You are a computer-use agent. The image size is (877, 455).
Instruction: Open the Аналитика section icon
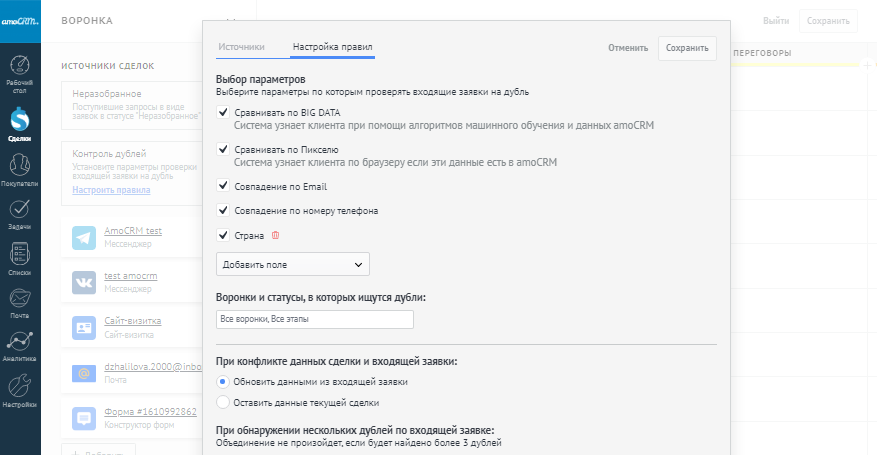click(x=20, y=345)
